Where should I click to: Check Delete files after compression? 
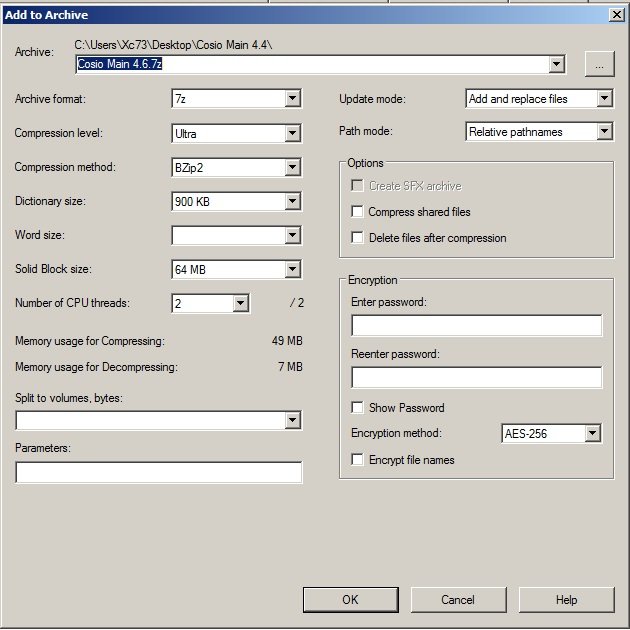[x=357, y=238]
